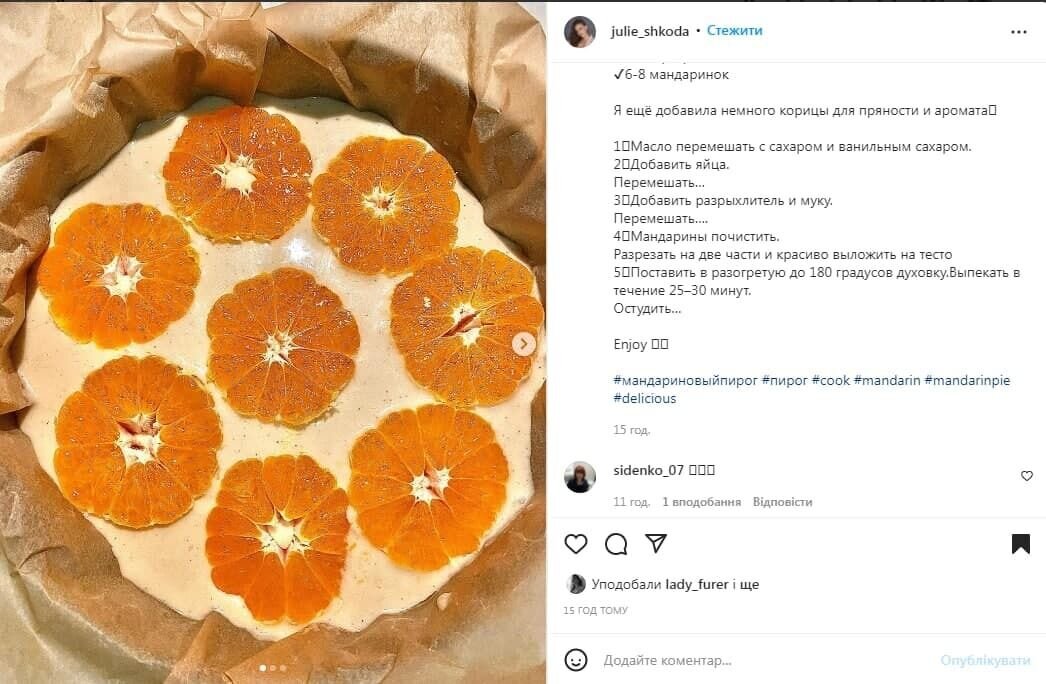Reply to sidenko_07 using Відповісти
This screenshot has height=684, width=1046.
(786, 500)
